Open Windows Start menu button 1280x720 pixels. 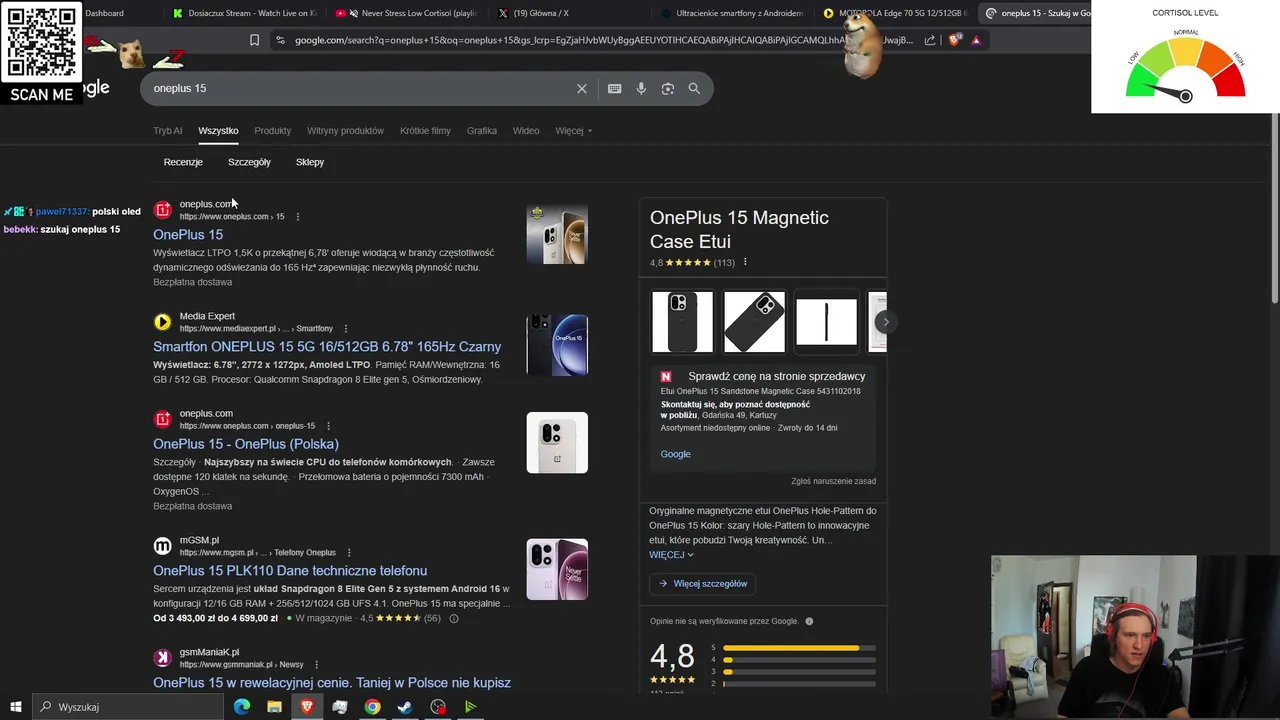16,707
